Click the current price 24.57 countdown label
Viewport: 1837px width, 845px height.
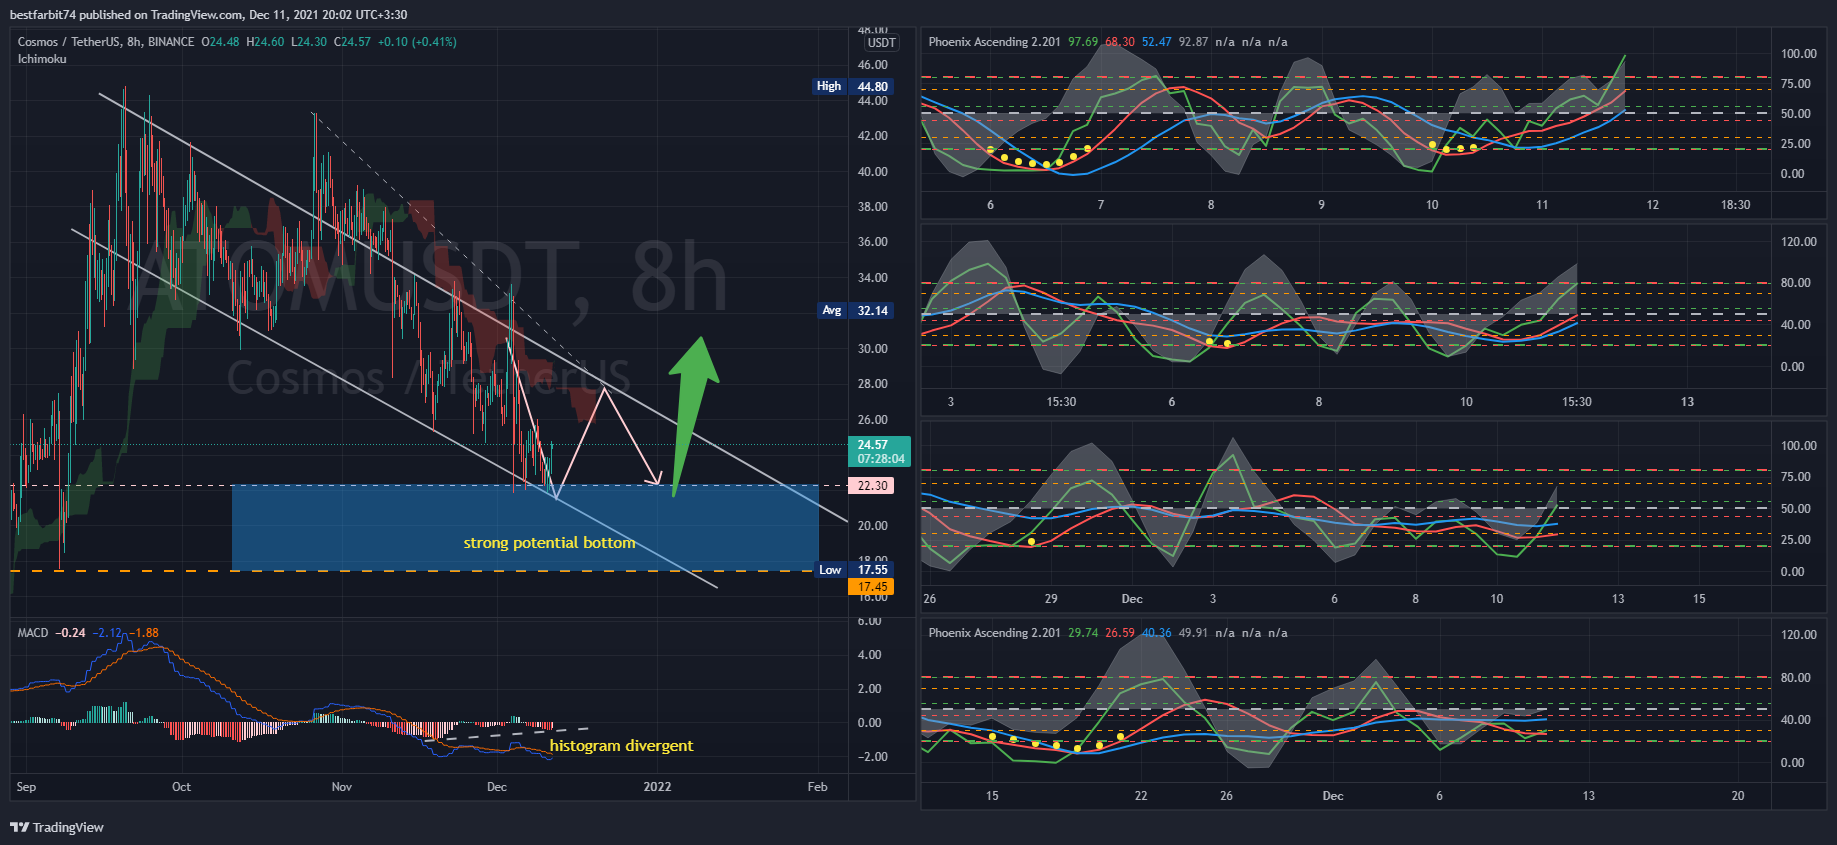click(880, 452)
